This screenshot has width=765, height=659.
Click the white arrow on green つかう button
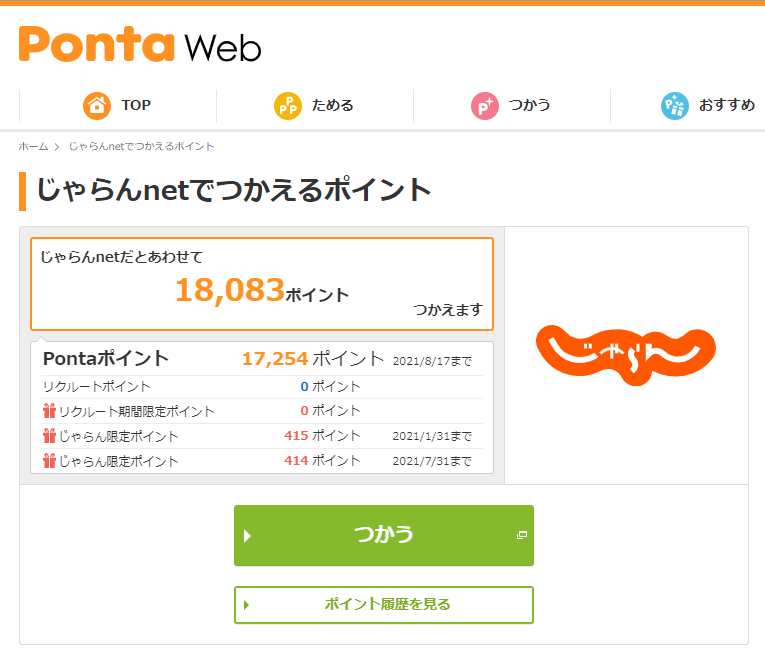(247, 536)
